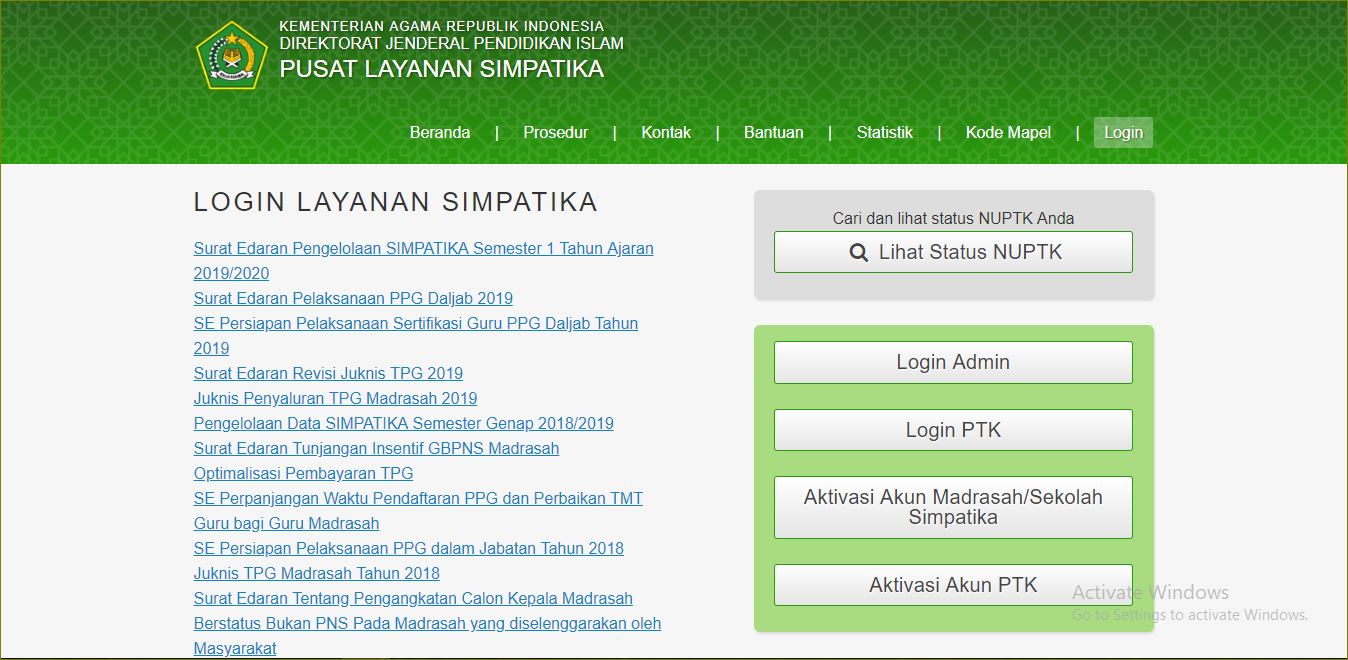Click SE Persiapan Pelaksanaan PPG dalam Jabatan 2018

pos(408,548)
